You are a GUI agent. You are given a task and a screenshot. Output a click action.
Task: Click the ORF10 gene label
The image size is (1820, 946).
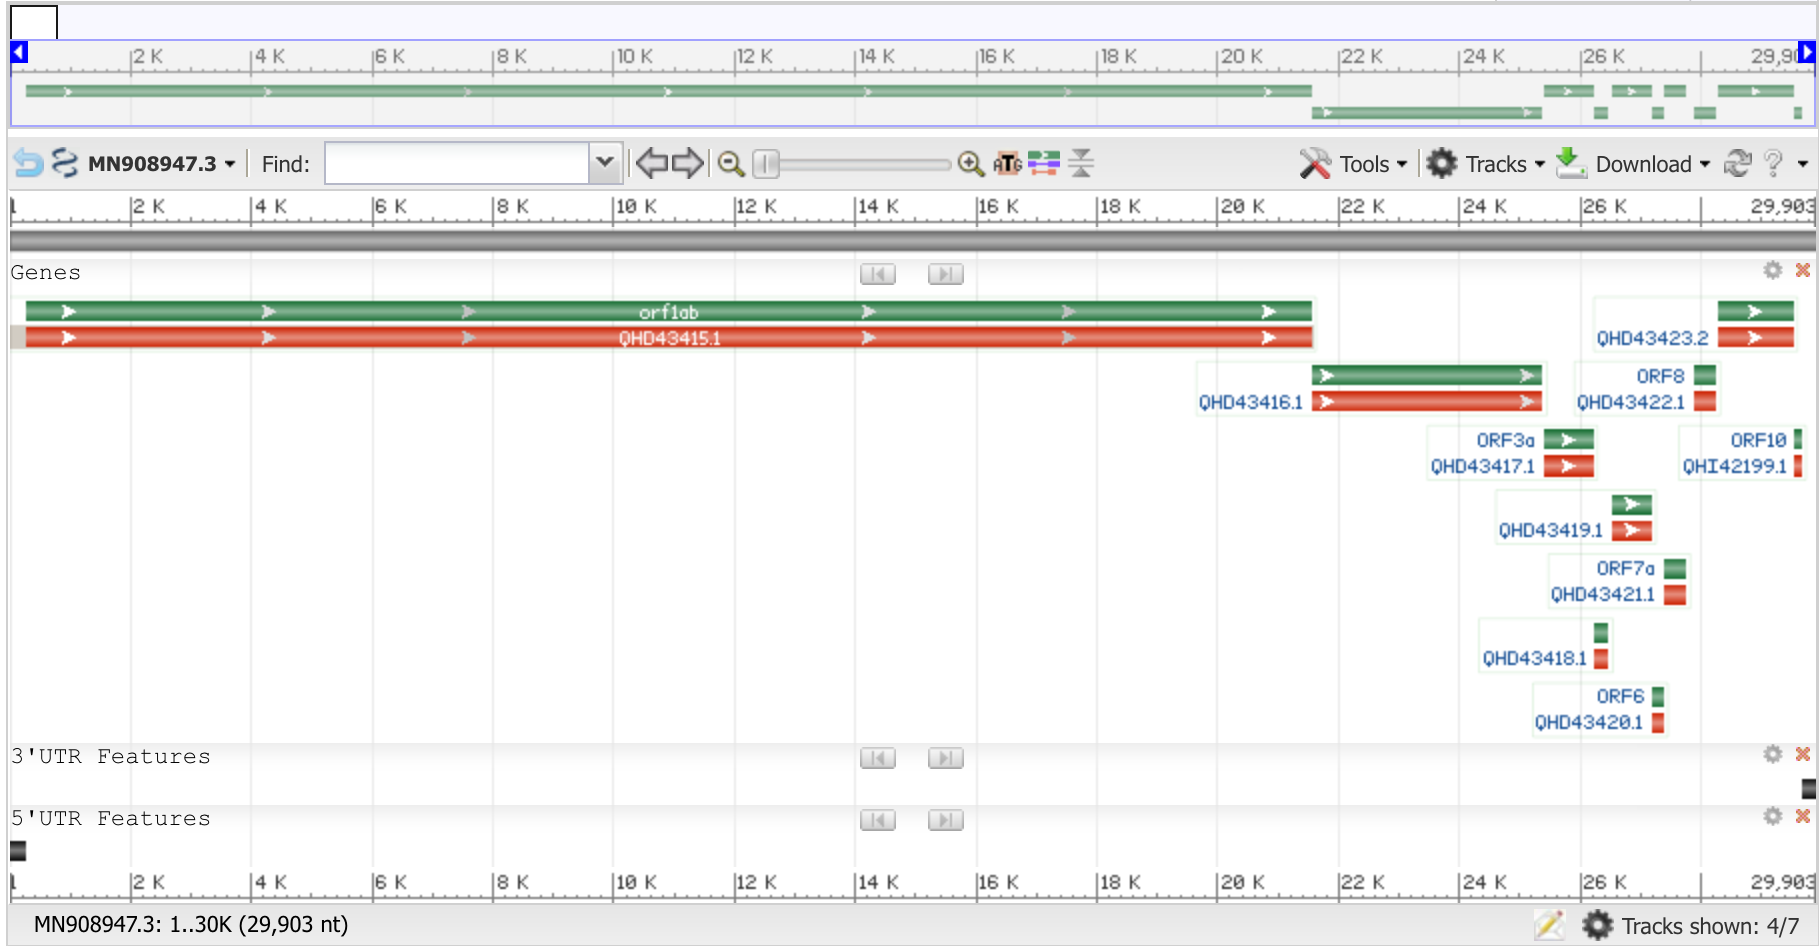pyautogui.click(x=1759, y=440)
